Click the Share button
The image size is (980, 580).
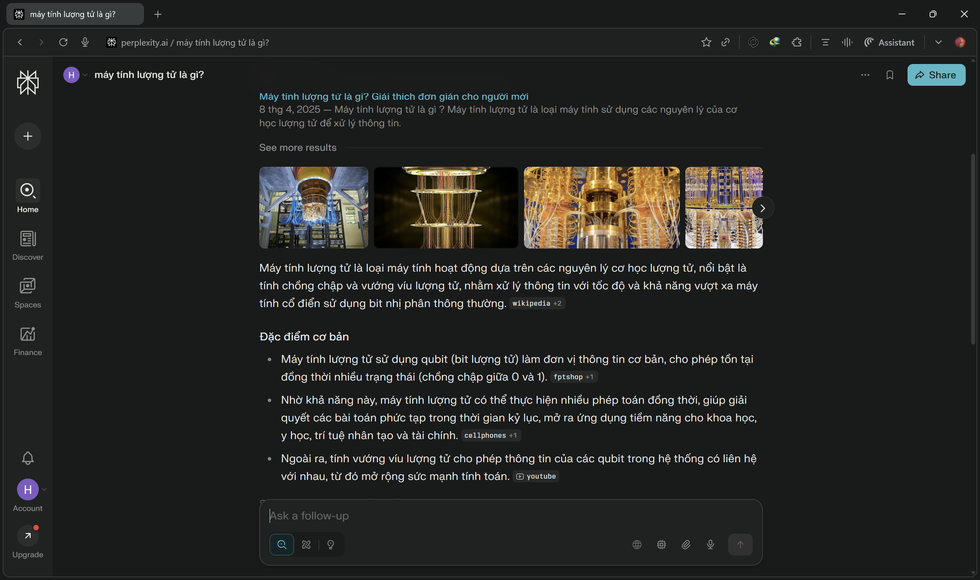pos(936,75)
